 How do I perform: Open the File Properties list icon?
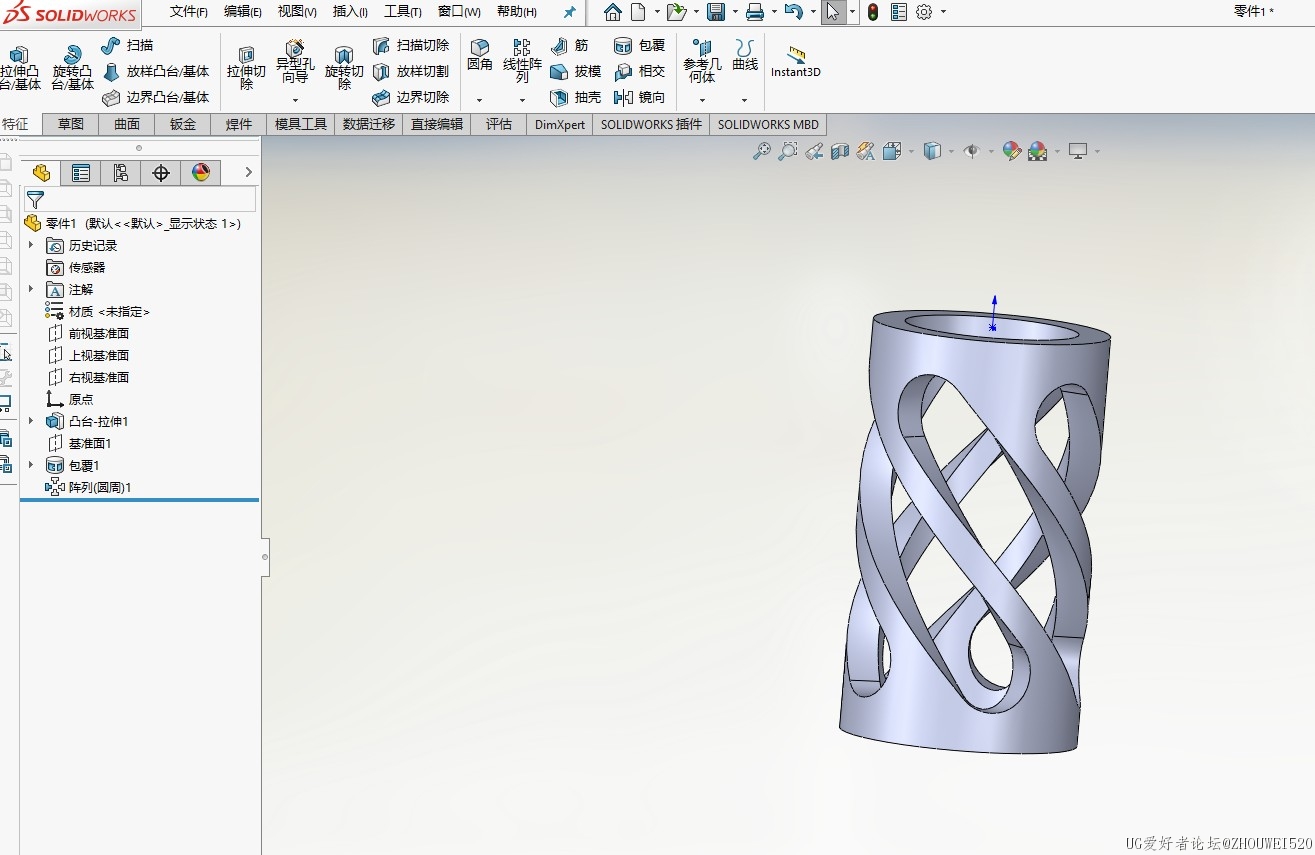[x=899, y=12]
